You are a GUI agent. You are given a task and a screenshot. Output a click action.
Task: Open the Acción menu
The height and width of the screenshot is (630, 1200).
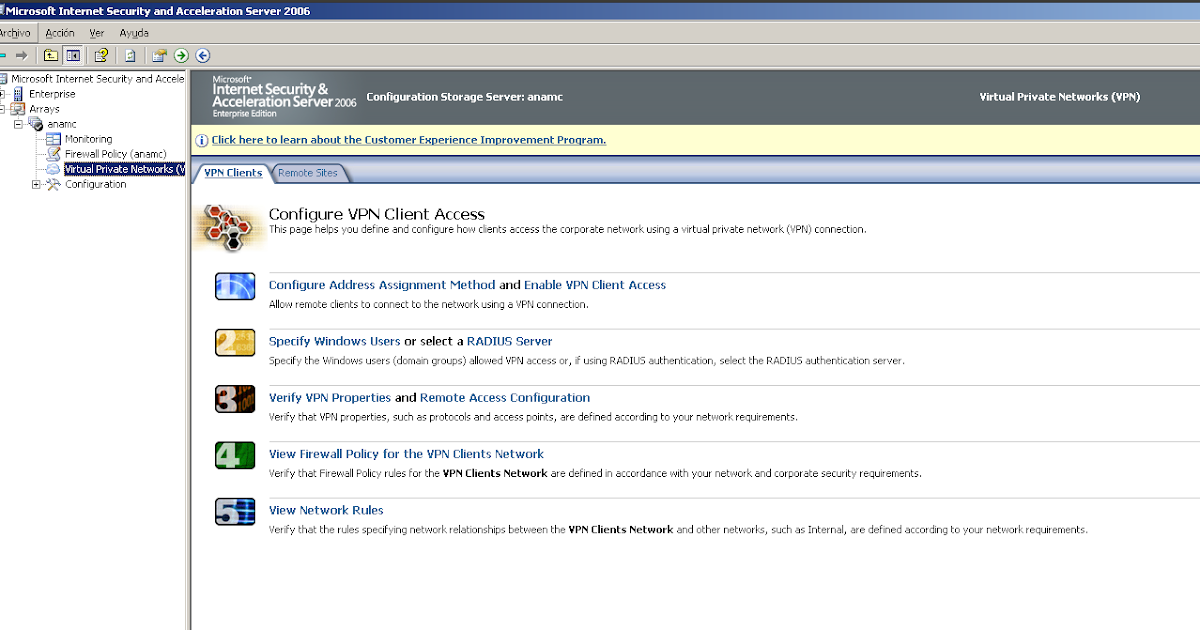tap(60, 33)
